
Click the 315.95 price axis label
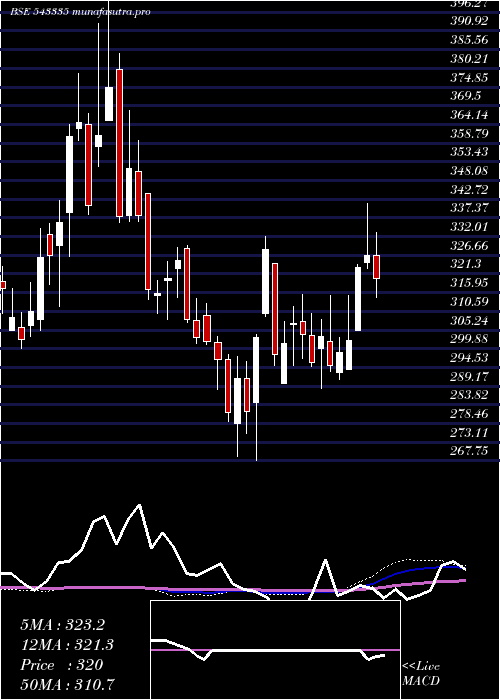[469, 283]
